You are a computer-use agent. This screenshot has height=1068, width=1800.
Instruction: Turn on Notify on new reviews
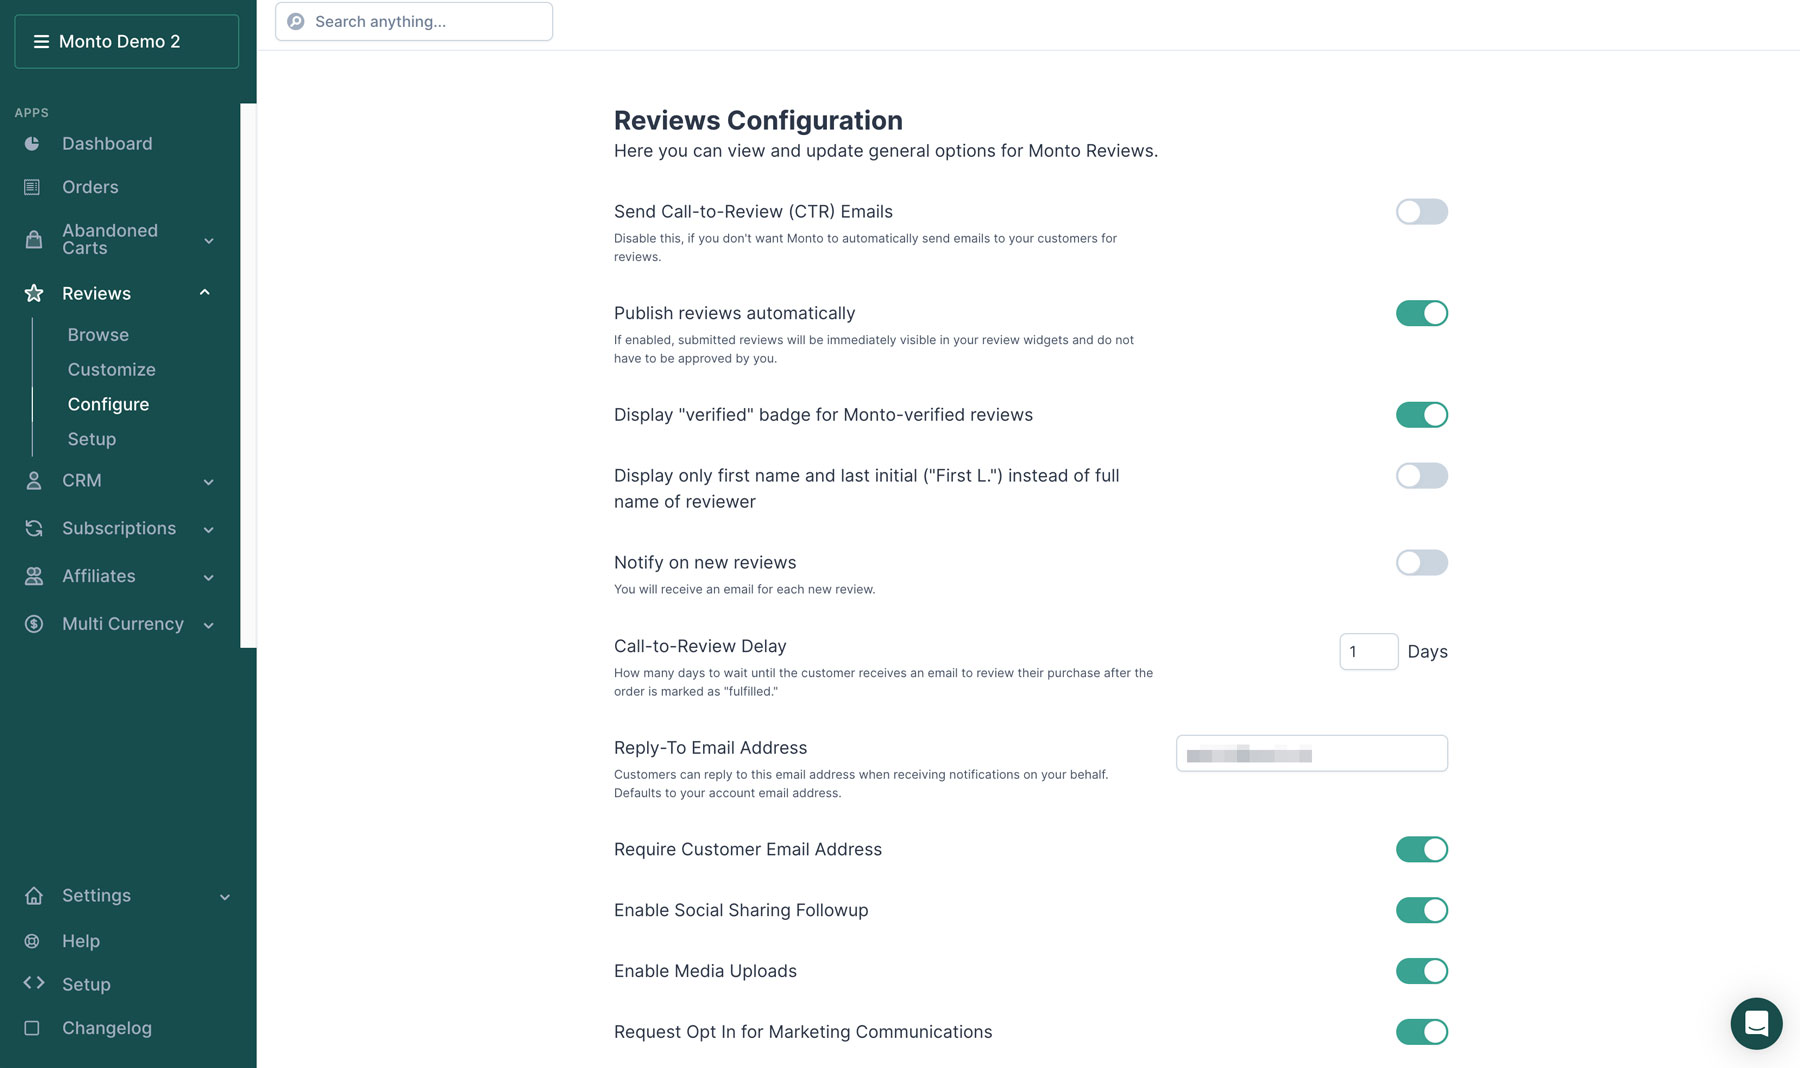[x=1421, y=563]
